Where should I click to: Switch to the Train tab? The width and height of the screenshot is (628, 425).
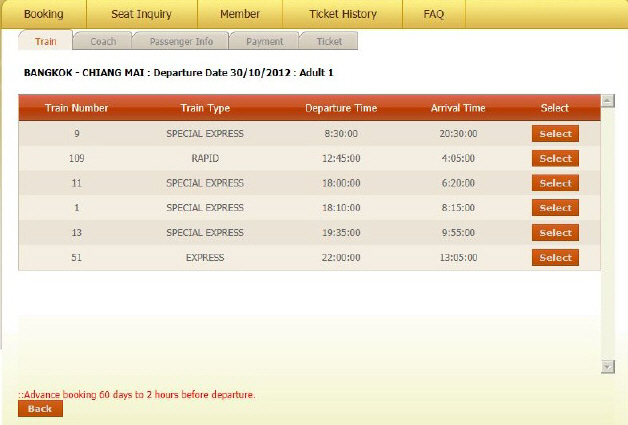45,41
